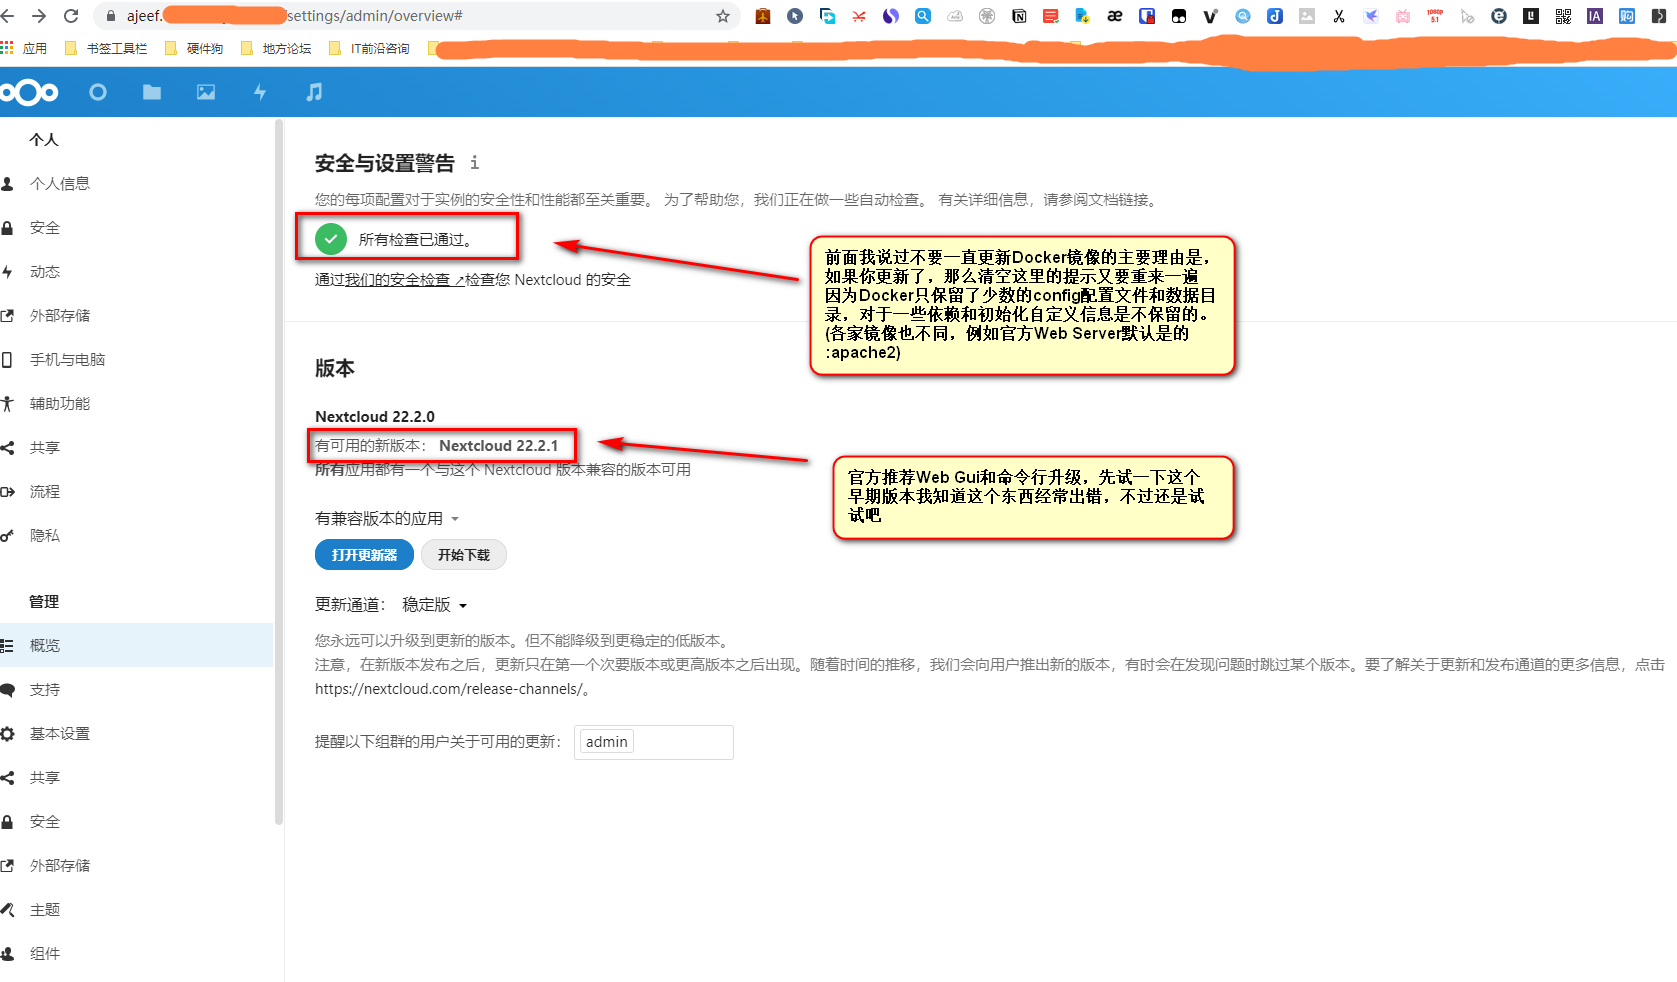
Task: Open 基本设置 under 管理
Action: (x=136, y=734)
